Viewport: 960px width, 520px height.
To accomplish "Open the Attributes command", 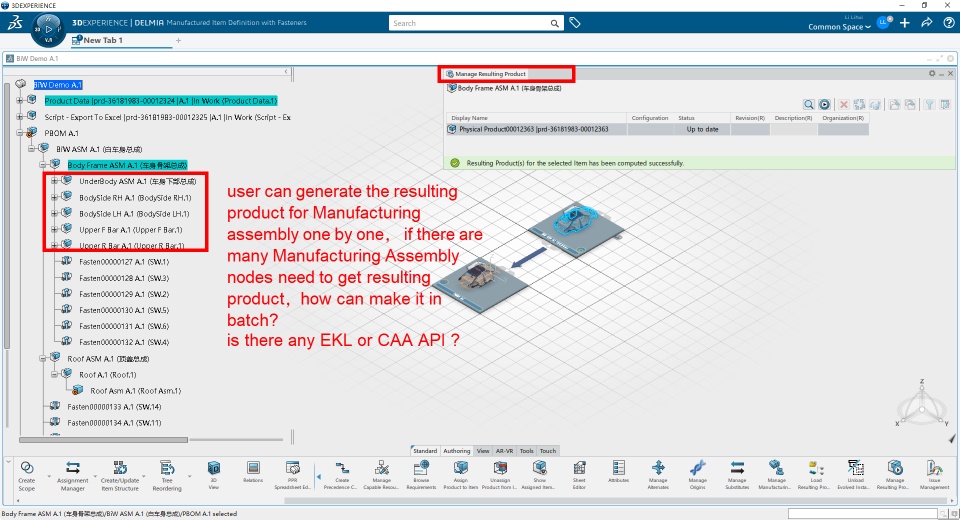I will [x=618, y=472].
